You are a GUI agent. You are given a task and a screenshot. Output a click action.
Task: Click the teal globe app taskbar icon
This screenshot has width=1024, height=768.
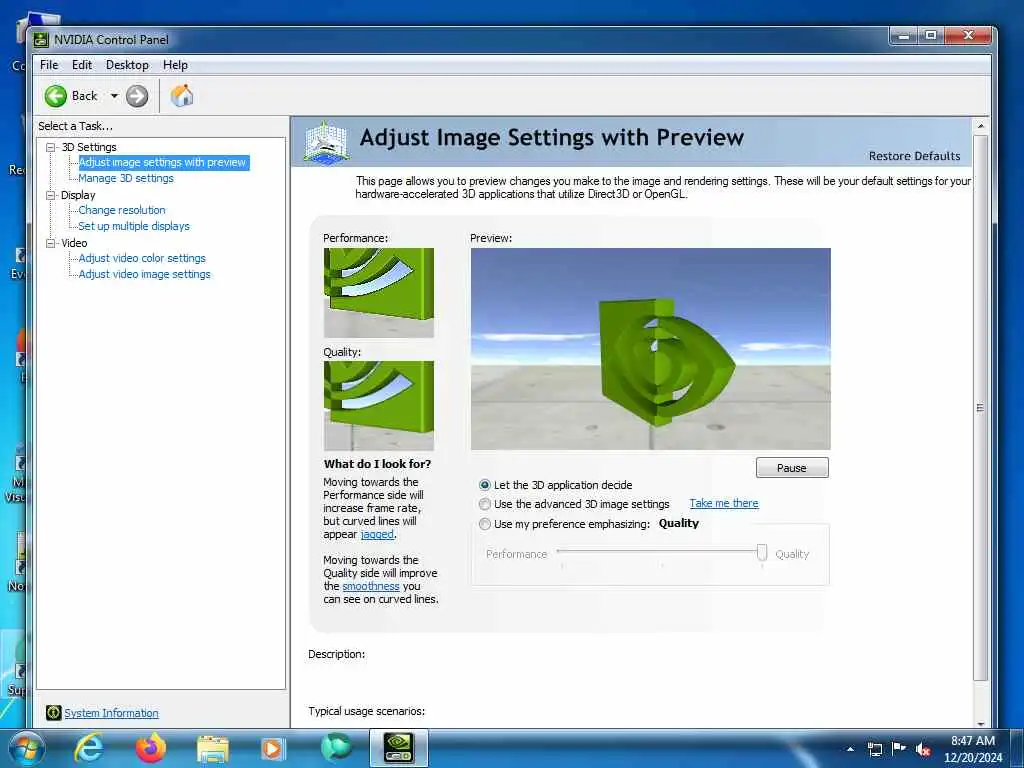pyautogui.click(x=336, y=748)
